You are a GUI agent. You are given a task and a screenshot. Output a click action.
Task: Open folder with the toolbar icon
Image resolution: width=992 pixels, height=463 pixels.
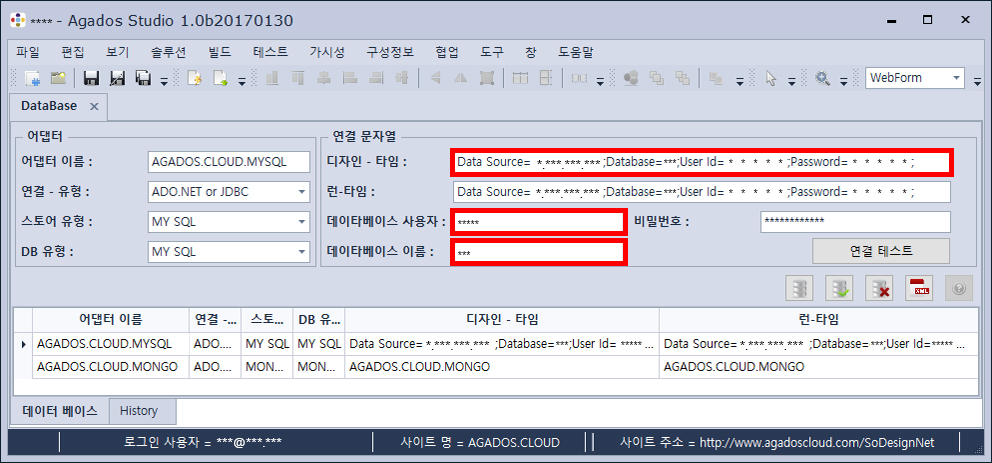tap(59, 78)
